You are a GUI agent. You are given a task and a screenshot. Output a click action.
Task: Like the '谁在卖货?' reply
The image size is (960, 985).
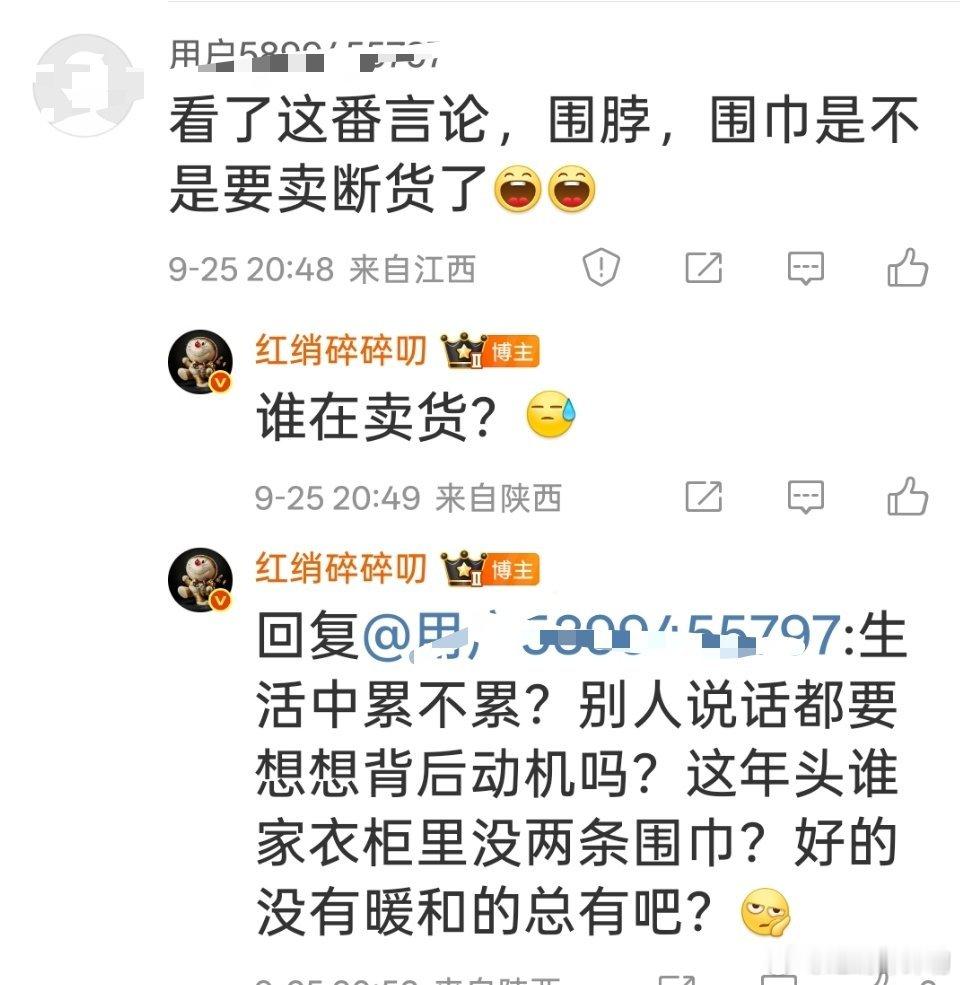pos(907,496)
